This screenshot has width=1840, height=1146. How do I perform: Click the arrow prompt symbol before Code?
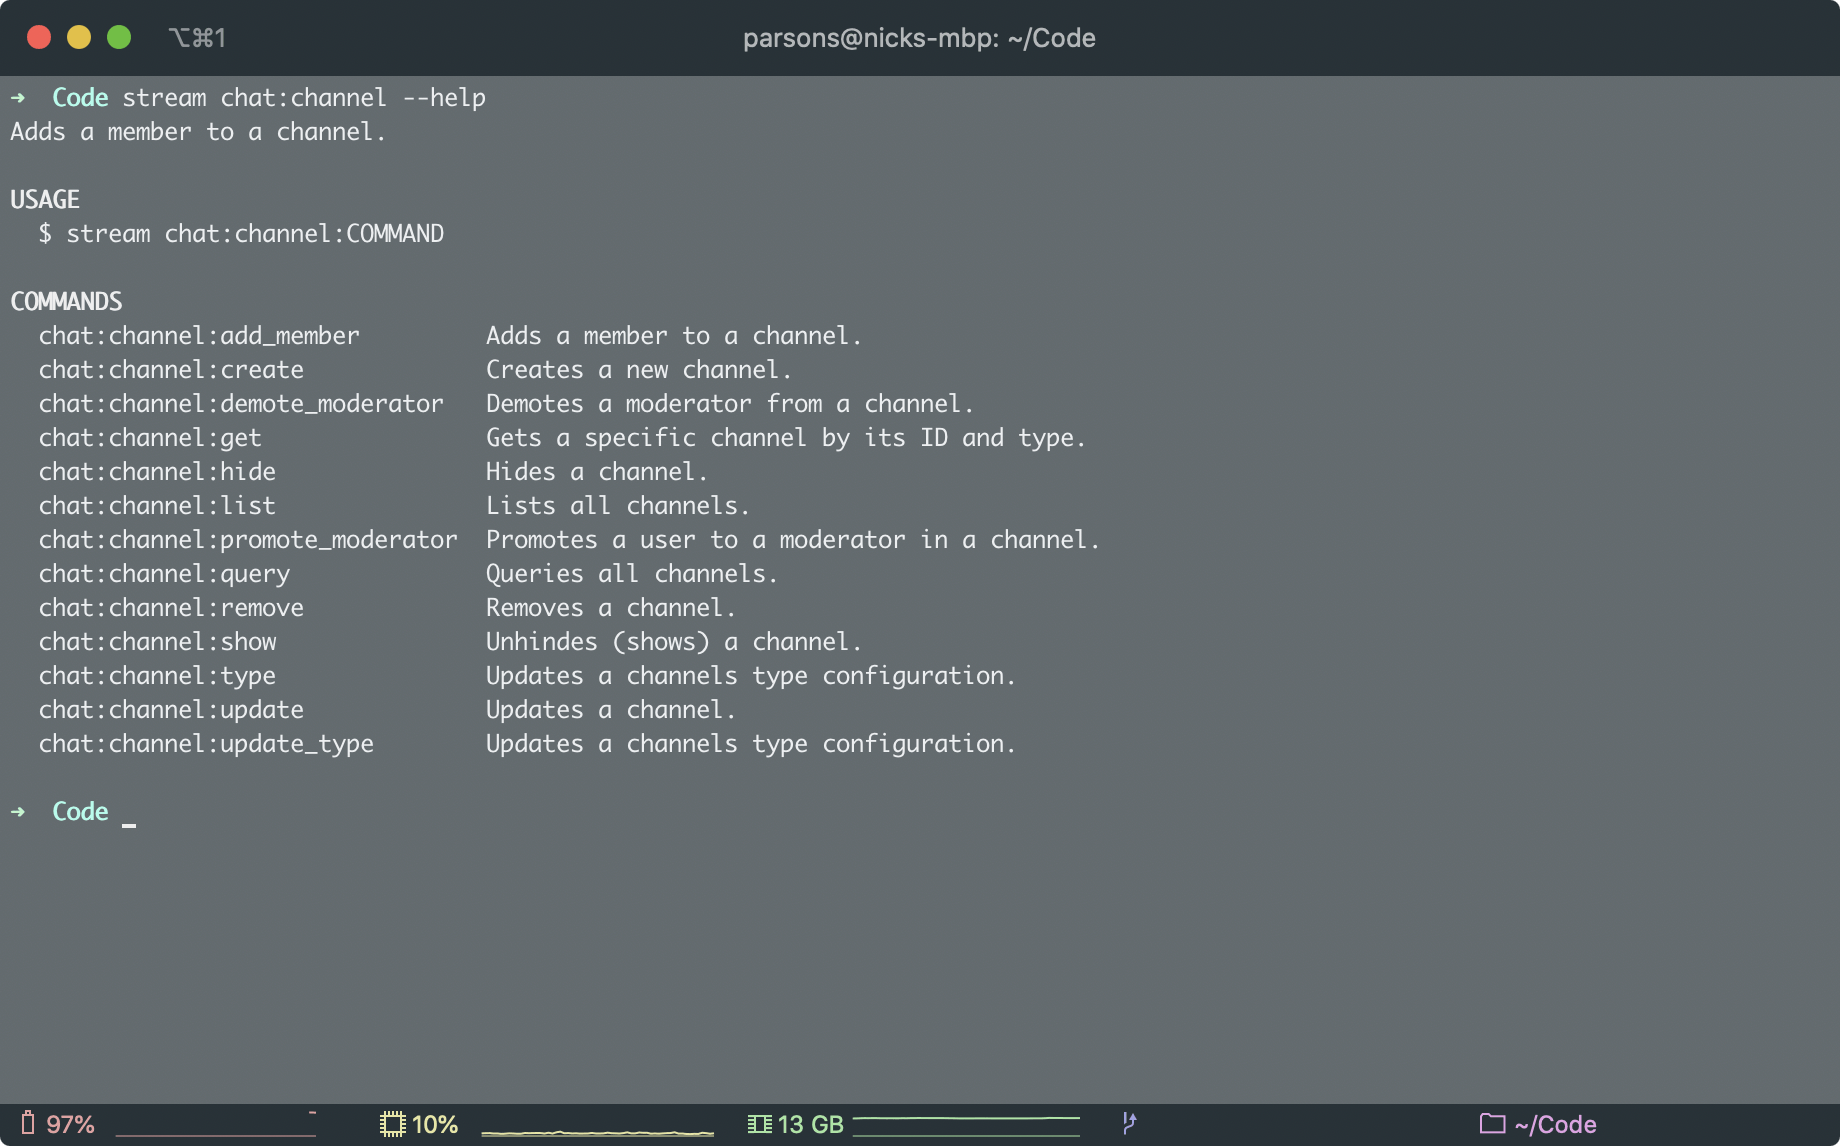coord(19,97)
